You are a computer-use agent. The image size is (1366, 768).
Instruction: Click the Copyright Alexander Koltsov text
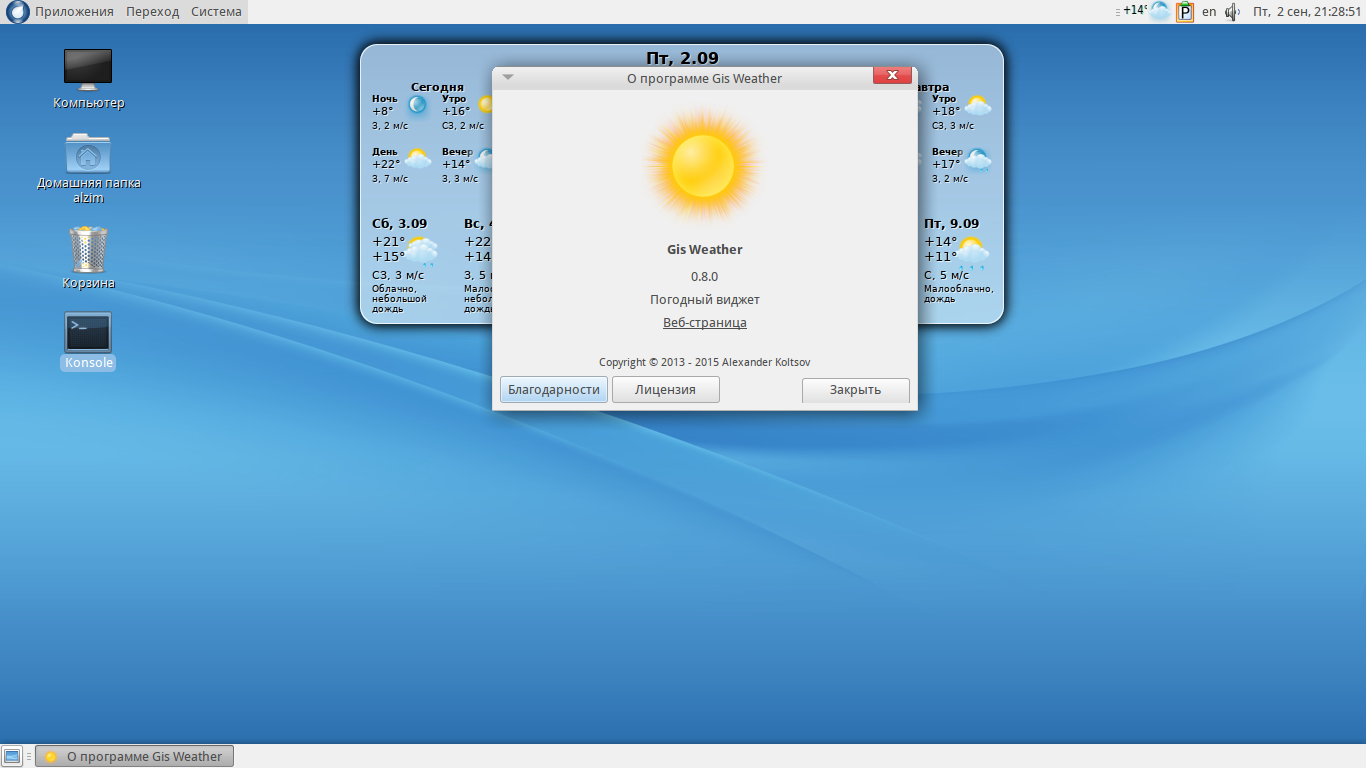[x=705, y=362]
